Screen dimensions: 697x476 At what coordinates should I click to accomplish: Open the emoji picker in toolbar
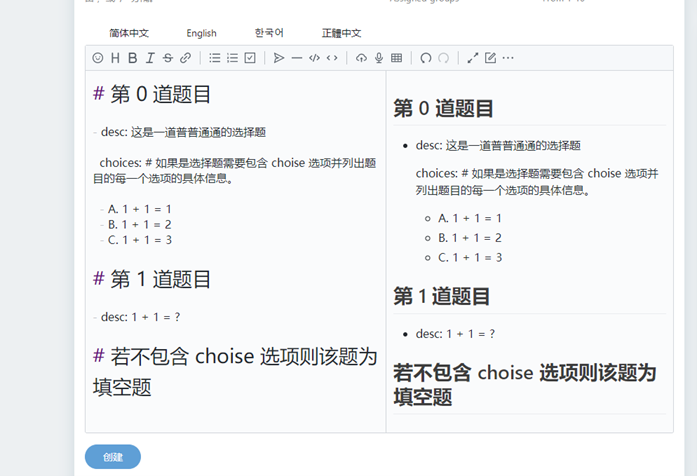click(x=98, y=58)
